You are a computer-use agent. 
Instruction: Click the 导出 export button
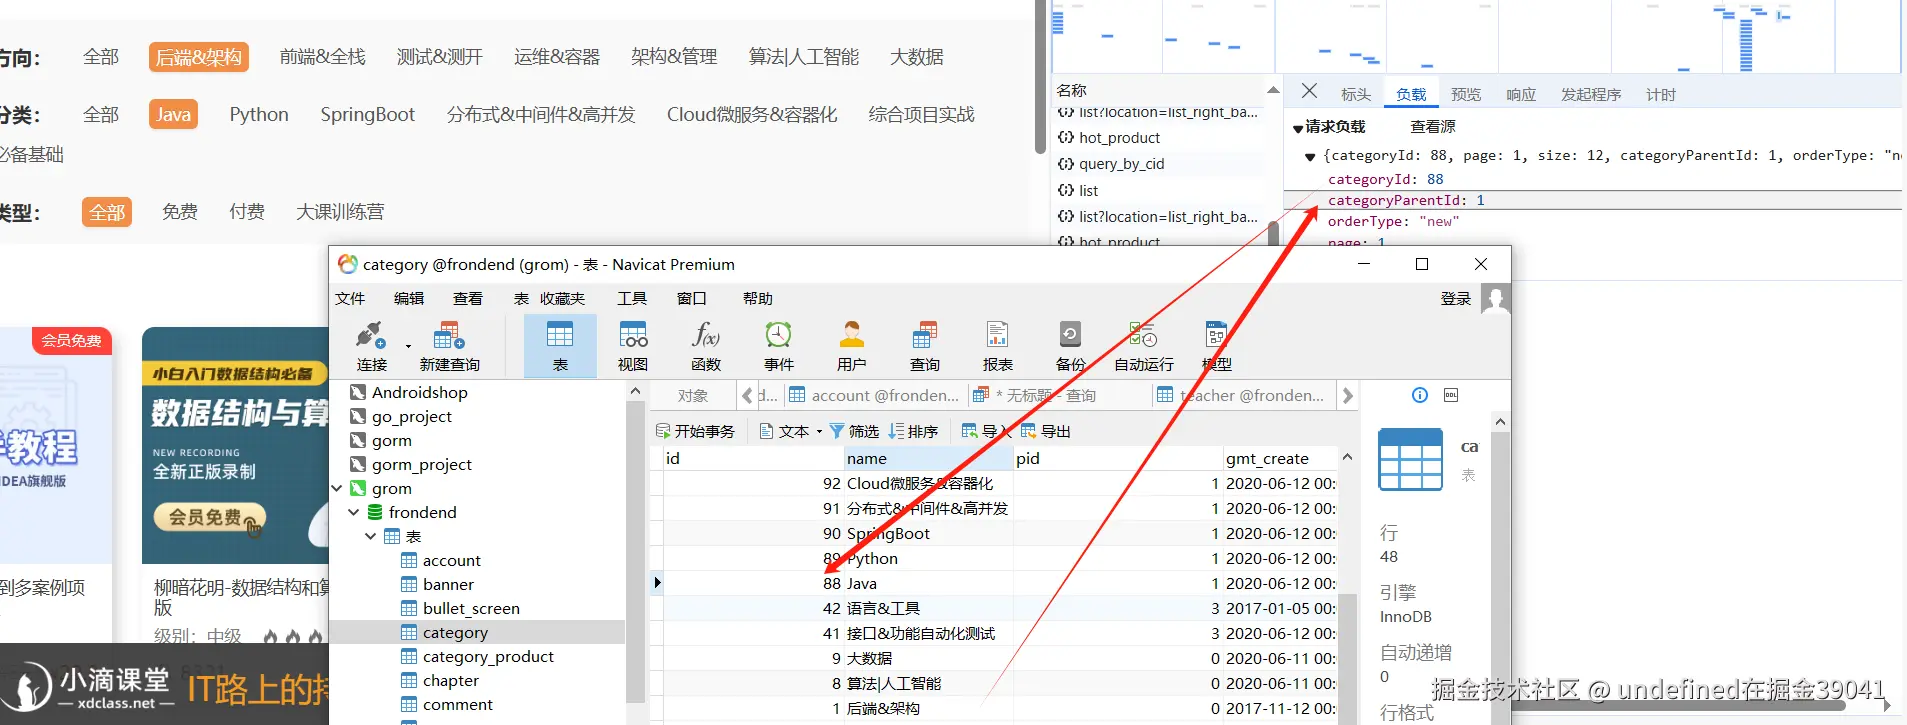click(x=1045, y=431)
